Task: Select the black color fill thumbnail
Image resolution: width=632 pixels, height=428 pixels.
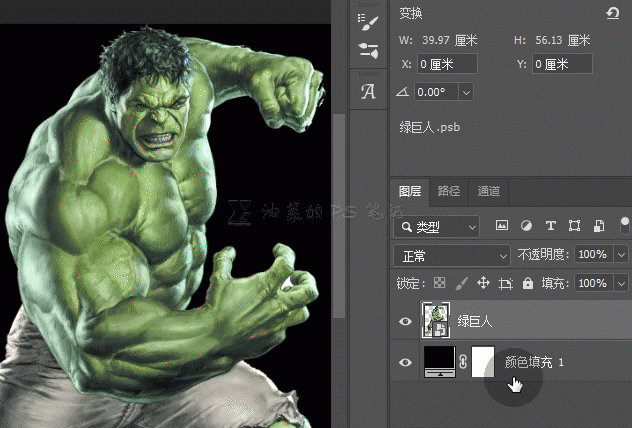Action: (440, 362)
